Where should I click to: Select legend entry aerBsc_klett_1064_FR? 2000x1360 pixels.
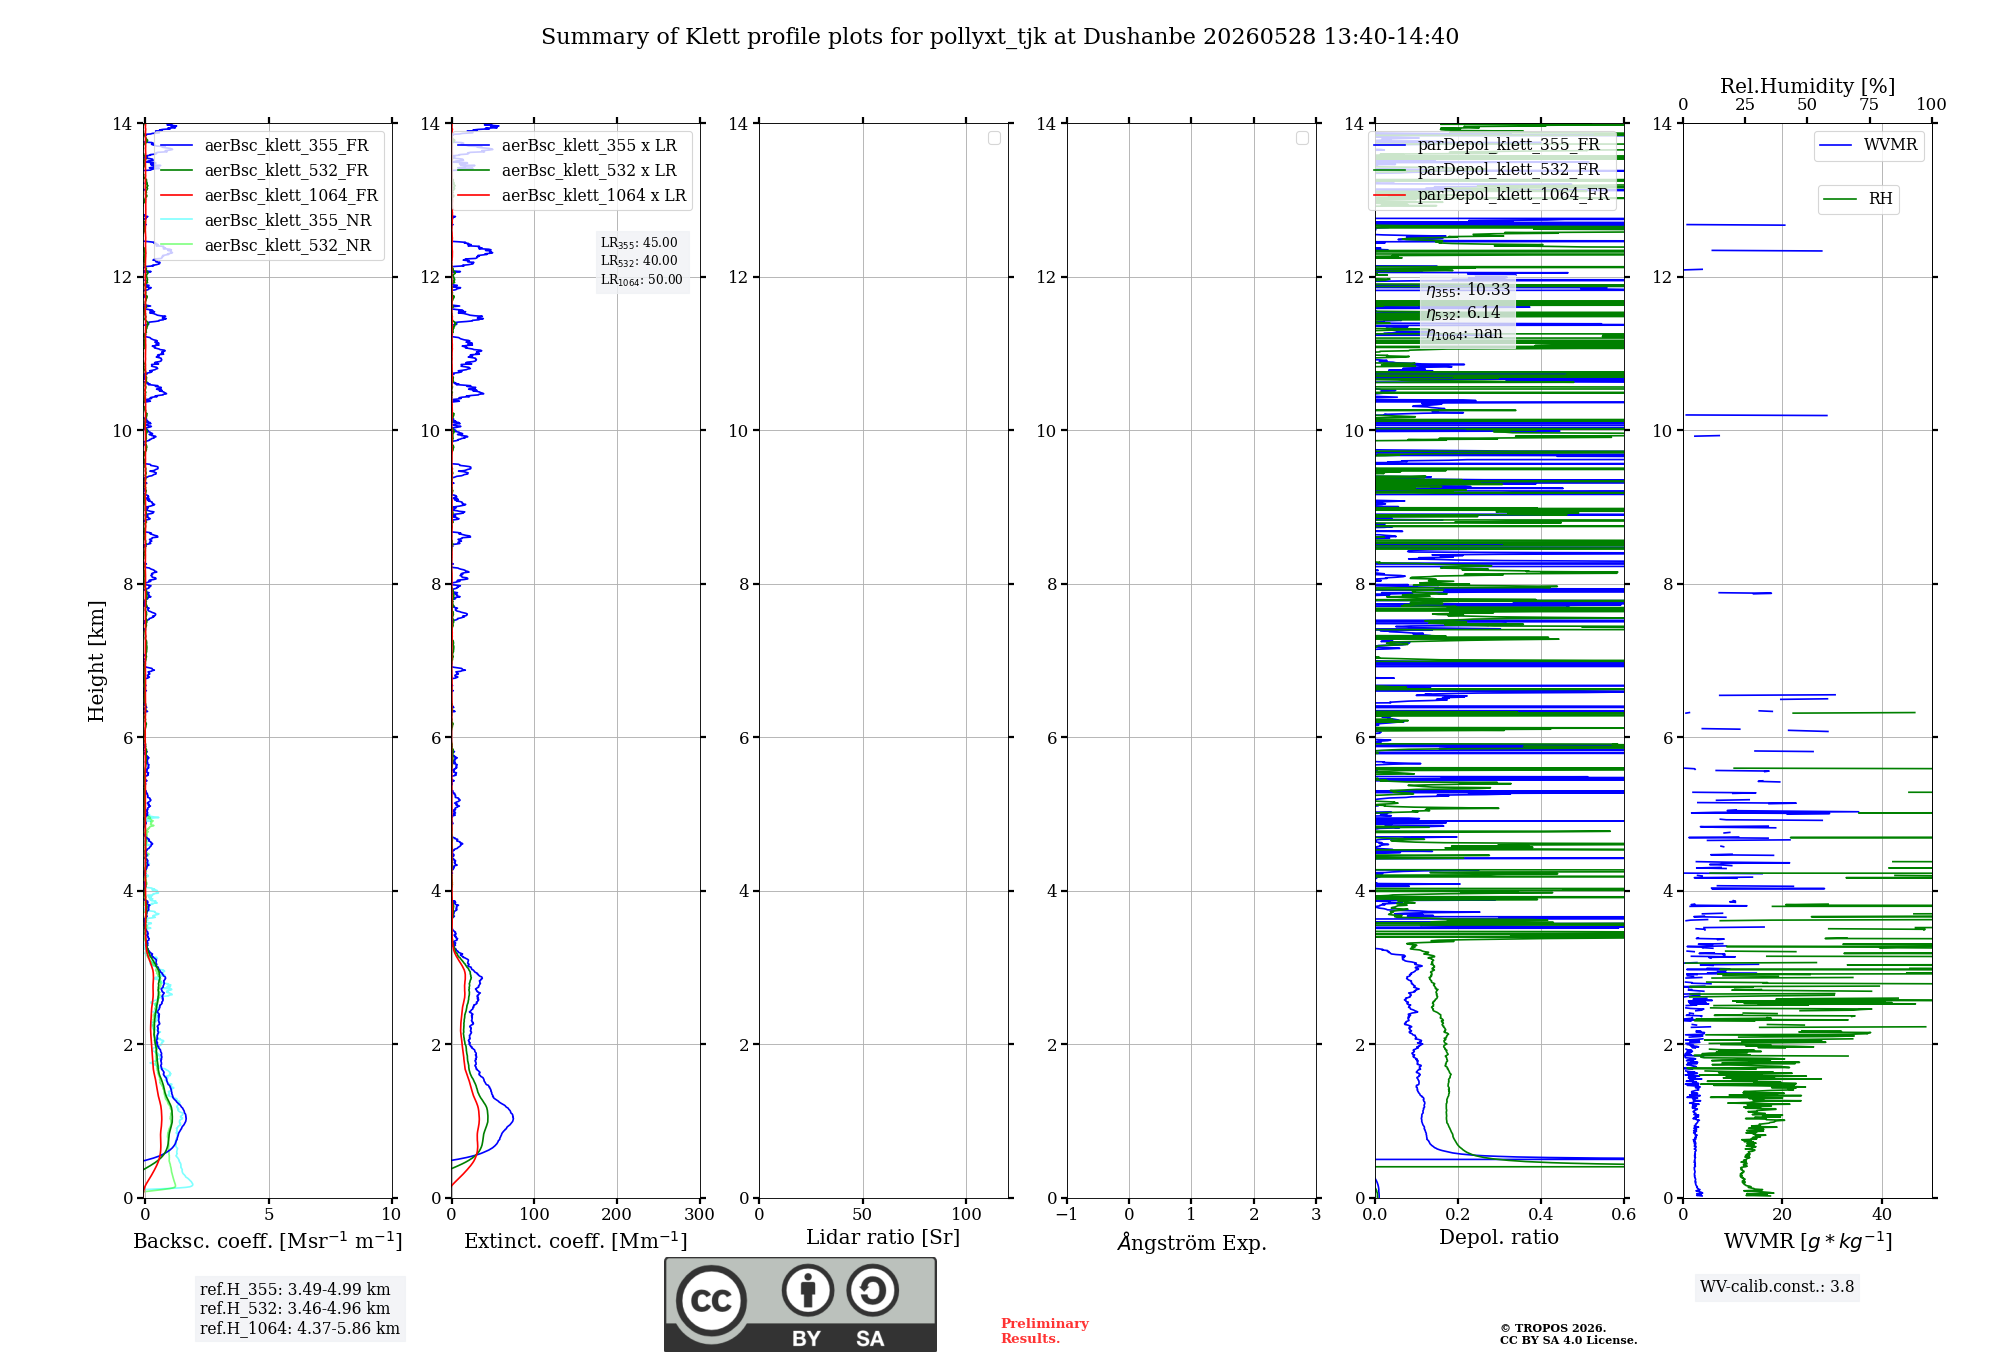tap(270, 195)
